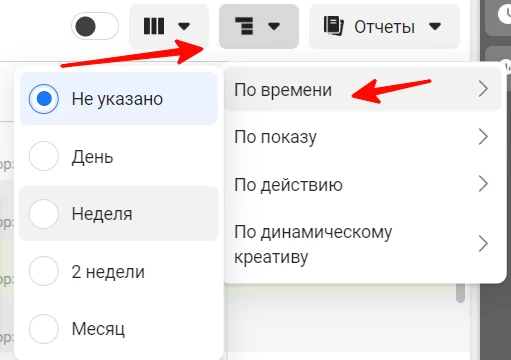511x360 pixels.
Task: Select the Не указано radio button
Action: (x=44, y=99)
